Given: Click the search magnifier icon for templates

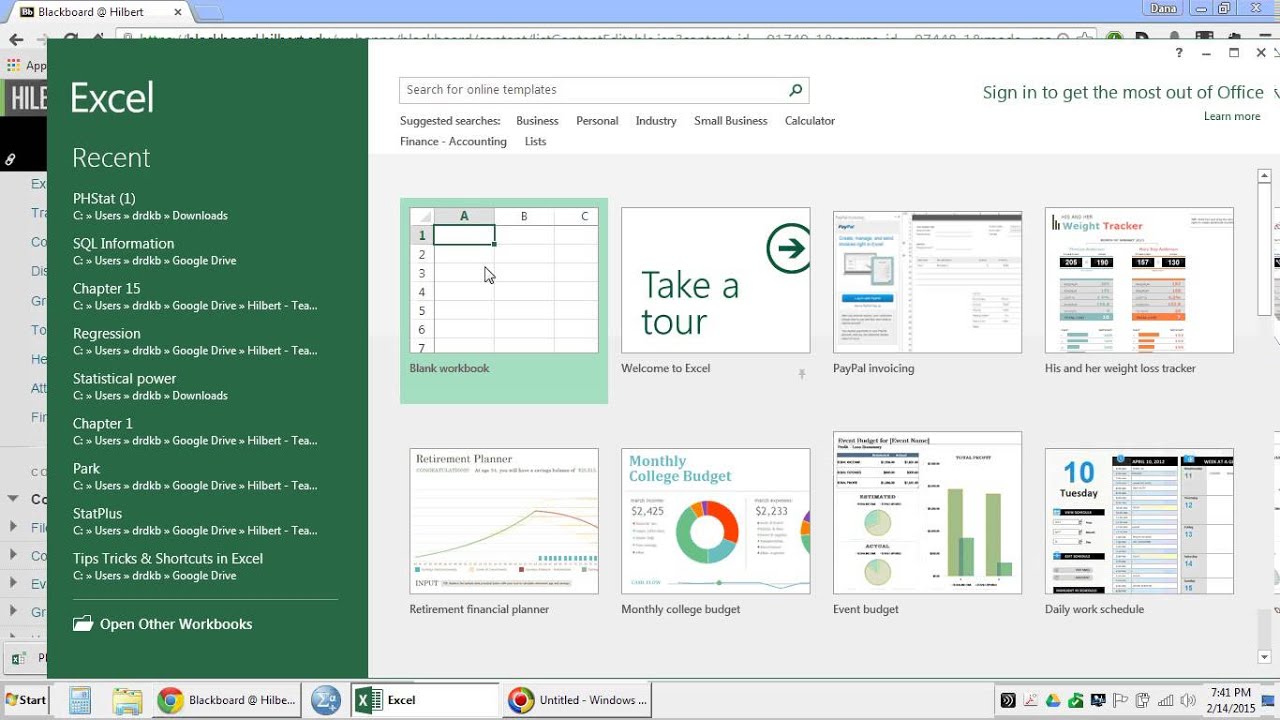Looking at the screenshot, I should 795,90.
